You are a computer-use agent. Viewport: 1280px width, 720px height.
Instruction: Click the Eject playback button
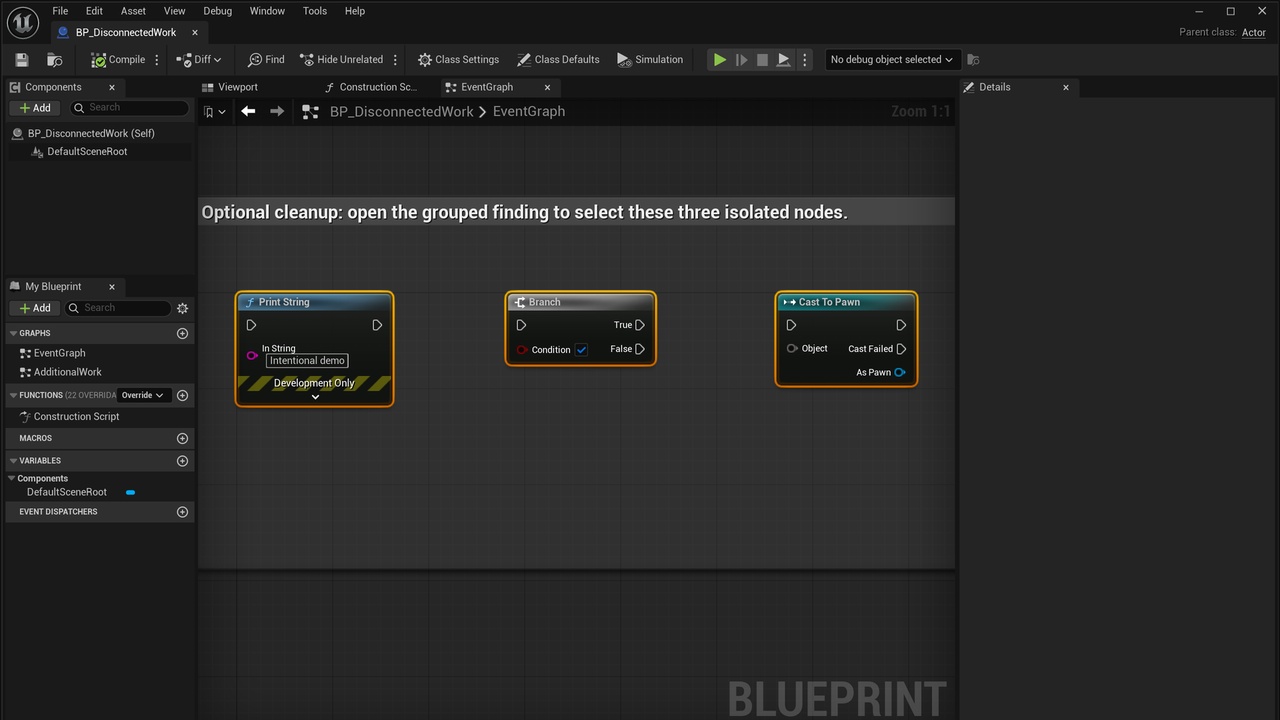(784, 60)
